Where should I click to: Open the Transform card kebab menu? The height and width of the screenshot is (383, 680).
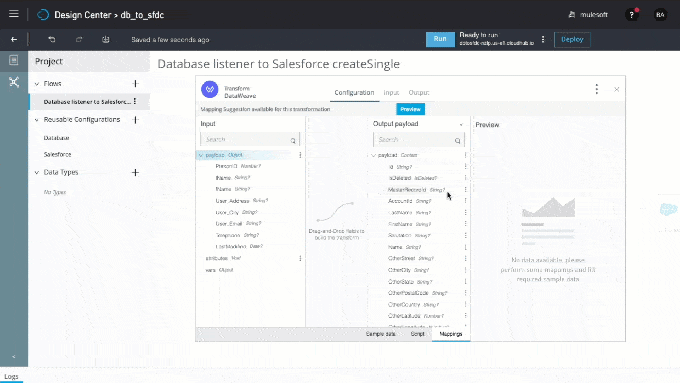tap(597, 89)
